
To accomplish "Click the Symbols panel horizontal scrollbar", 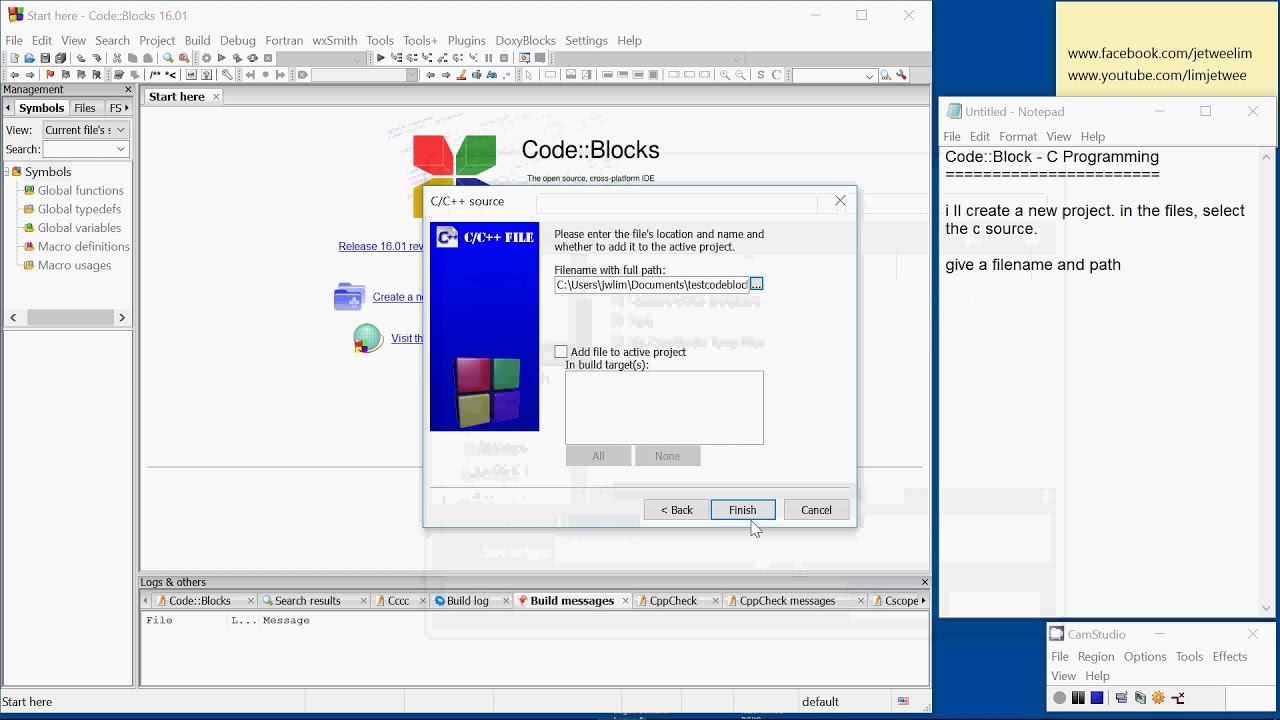I will point(68,317).
